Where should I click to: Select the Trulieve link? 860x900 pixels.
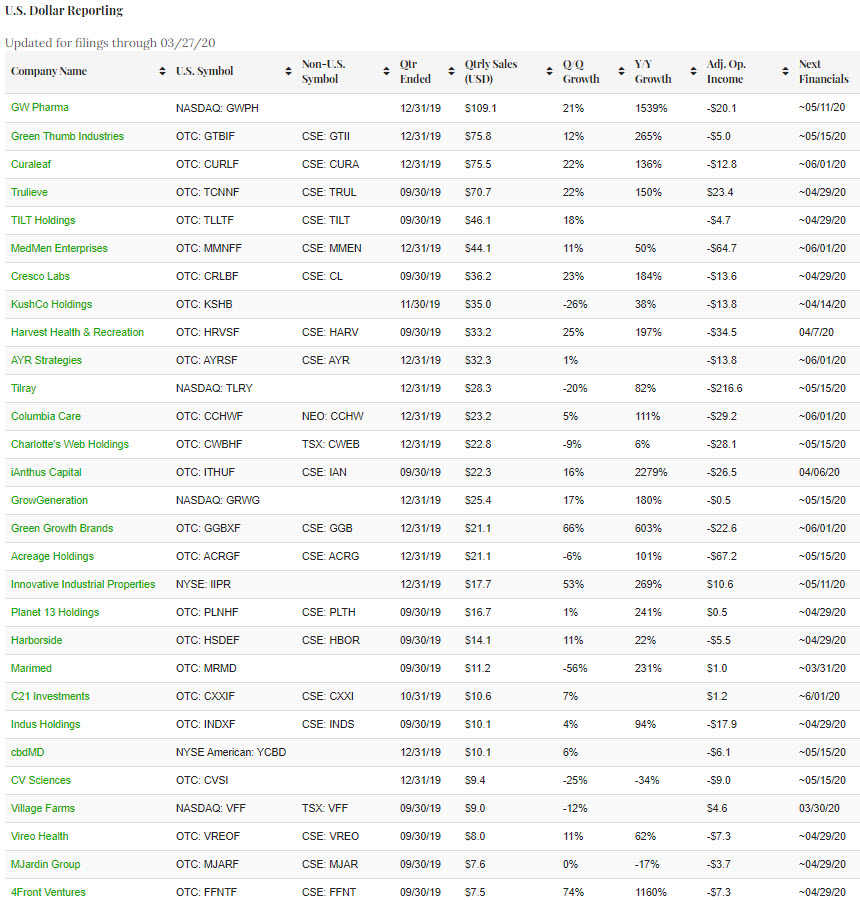(29, 192)
